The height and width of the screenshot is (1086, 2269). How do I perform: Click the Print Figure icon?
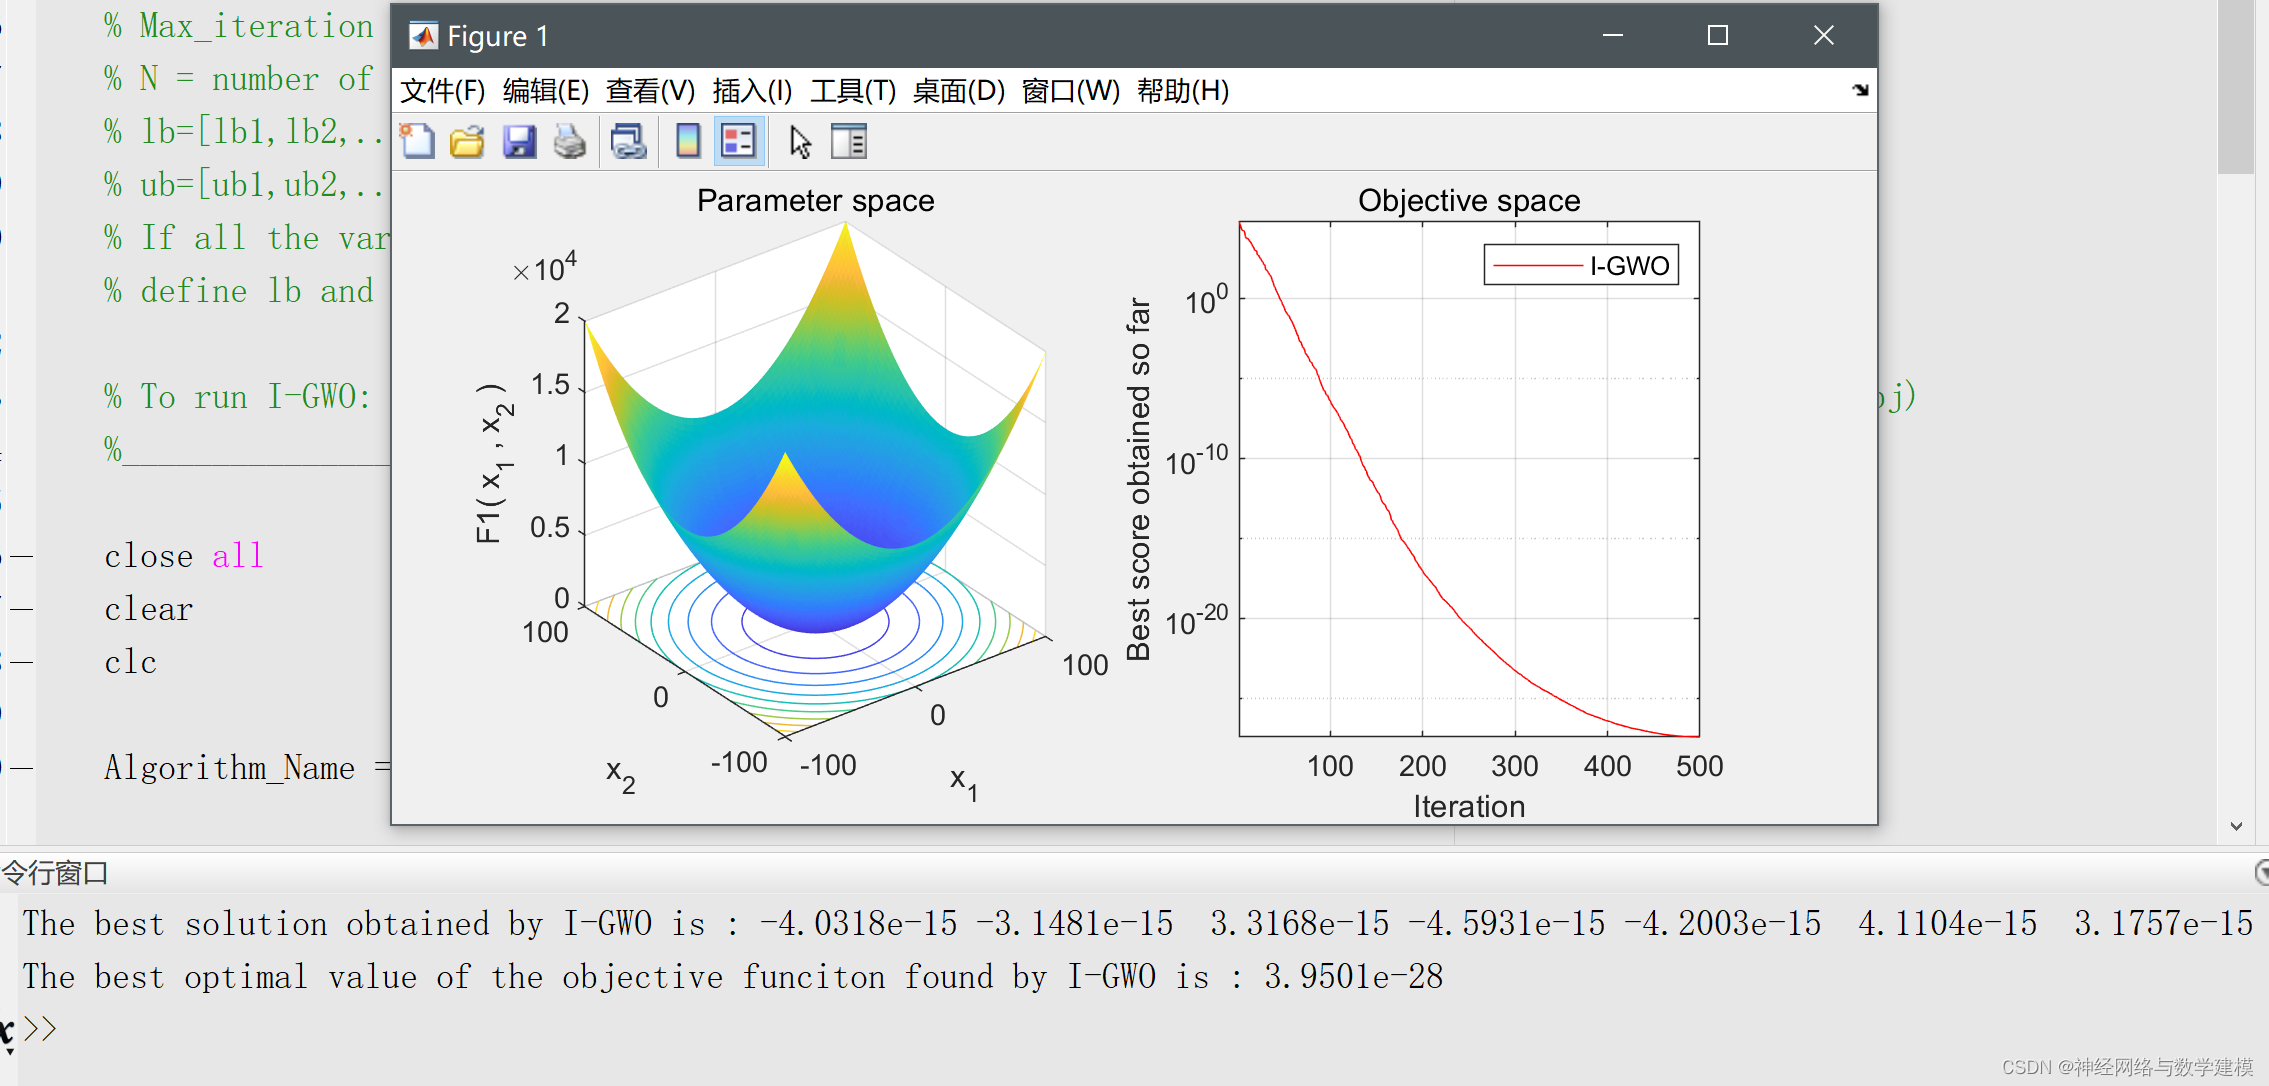tap(570, 142)
